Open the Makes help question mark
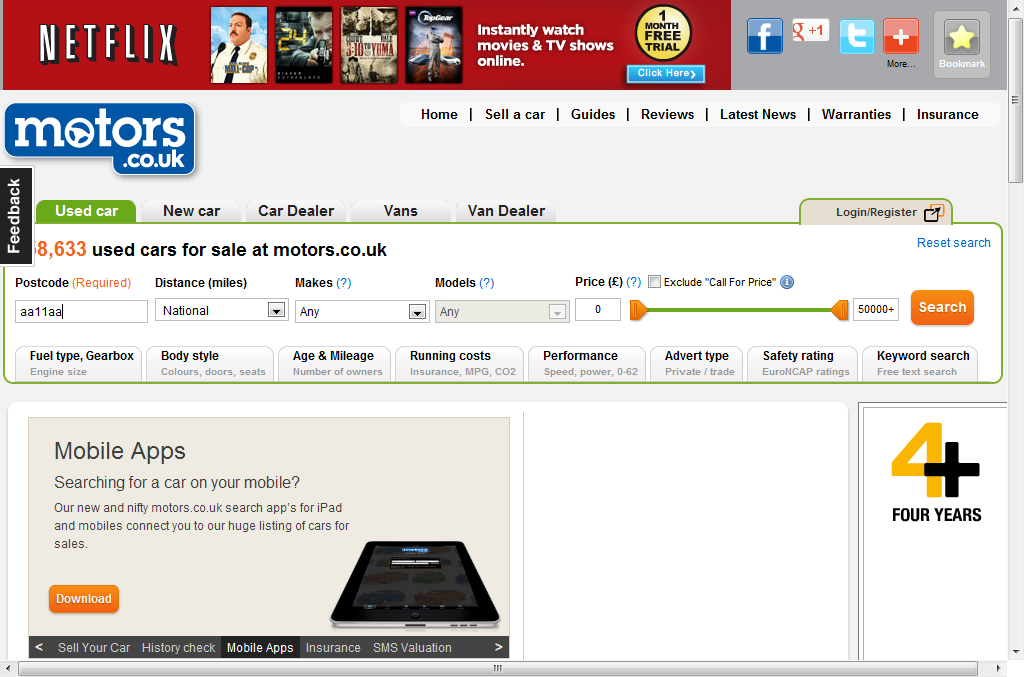This screenshot has height=677, width=1024. click(344, 283)
